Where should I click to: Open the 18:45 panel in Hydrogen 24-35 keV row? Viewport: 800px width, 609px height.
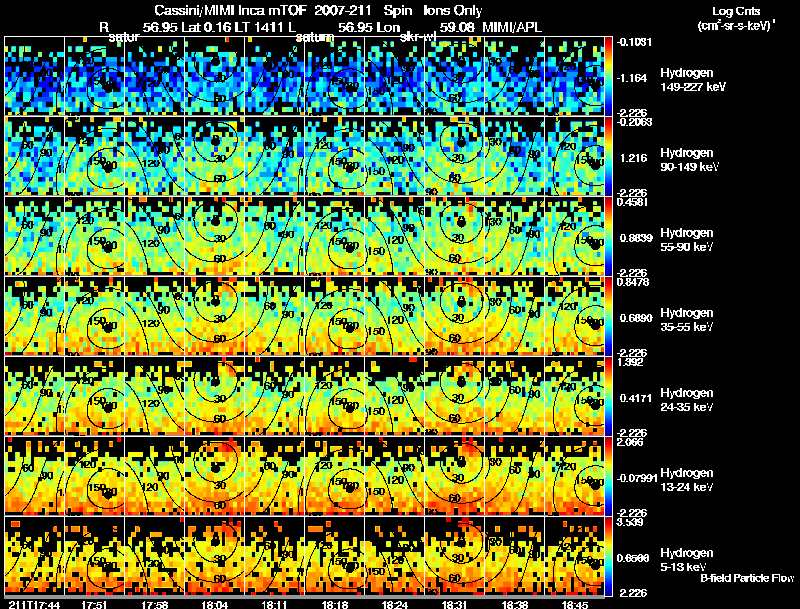[574, 396]
